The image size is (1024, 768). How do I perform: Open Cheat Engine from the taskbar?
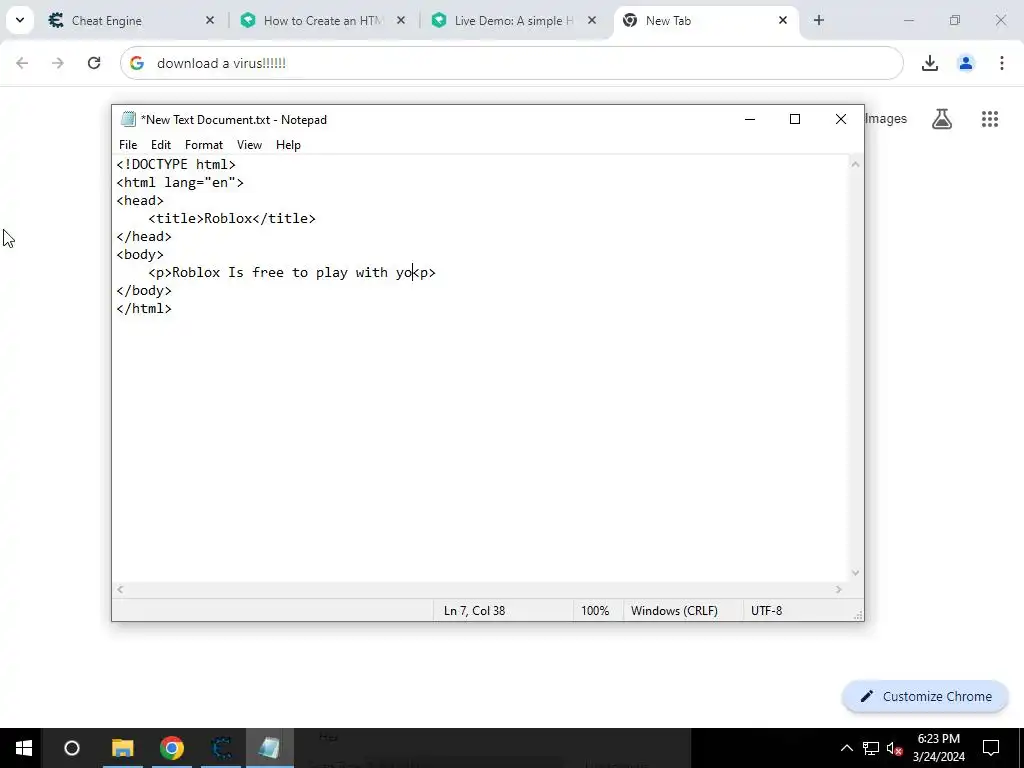221,748
